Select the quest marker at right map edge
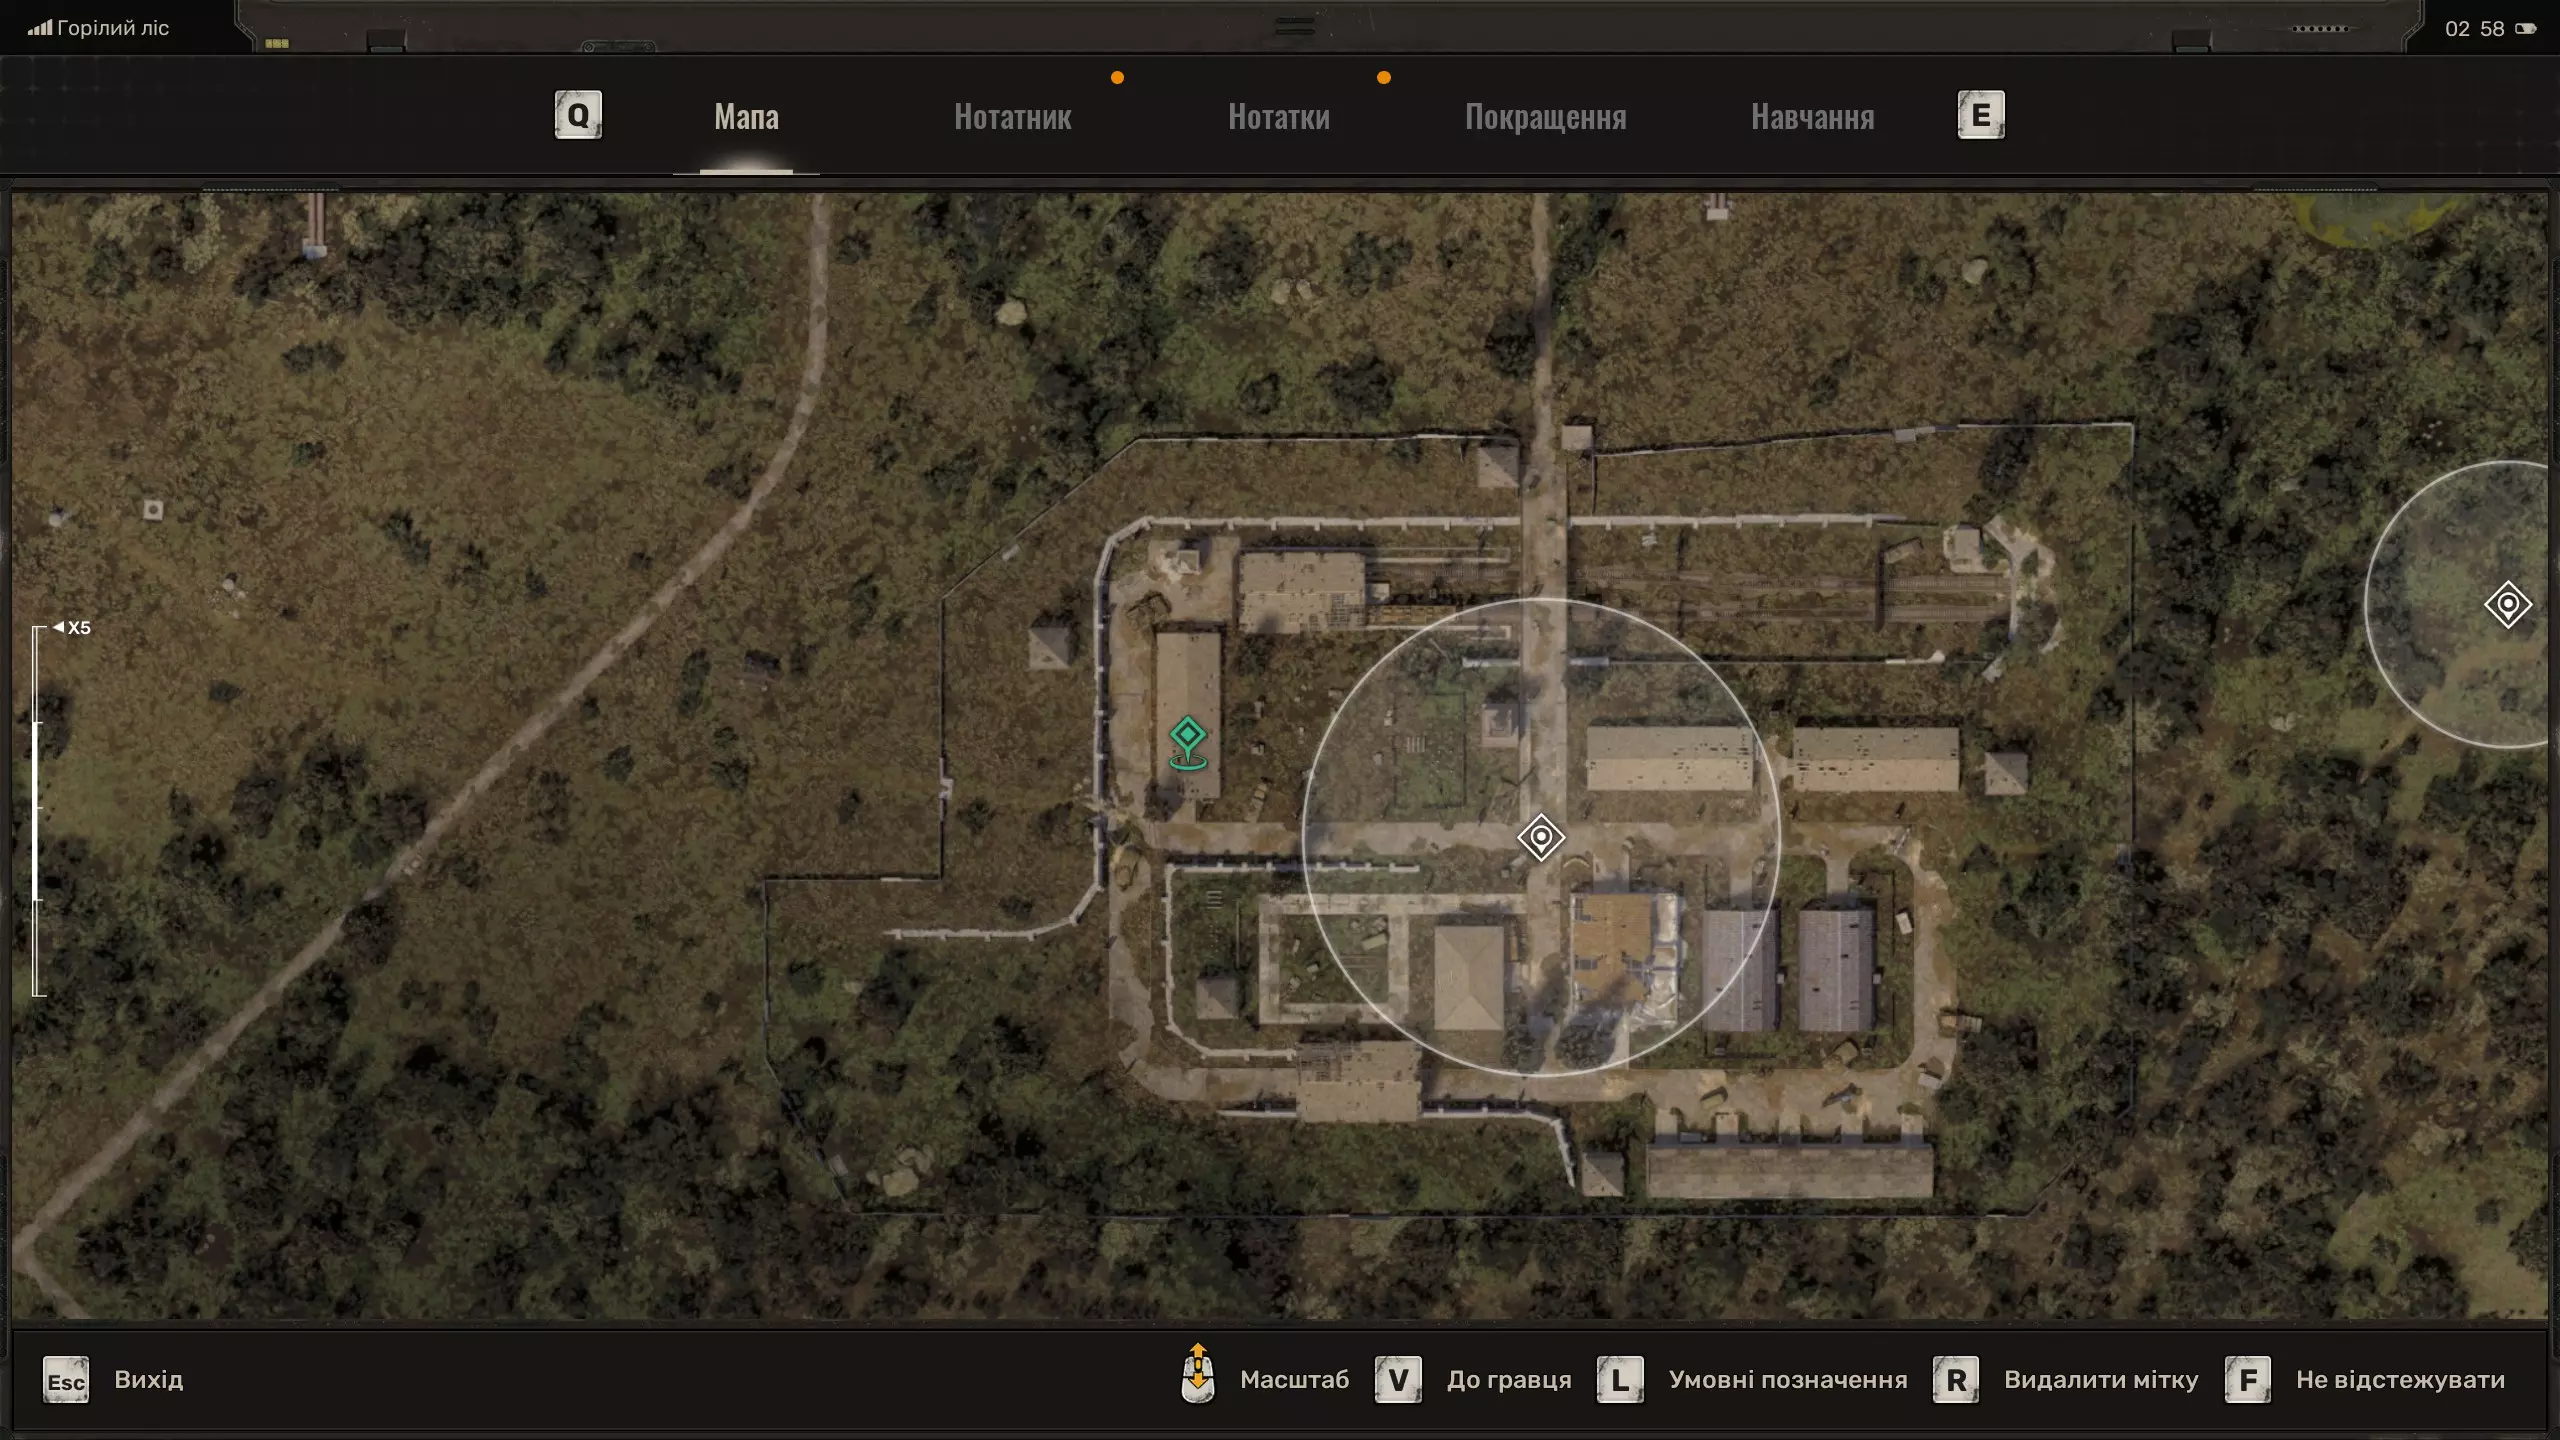This screenshot has width=2560, height=1440. 2507,605
